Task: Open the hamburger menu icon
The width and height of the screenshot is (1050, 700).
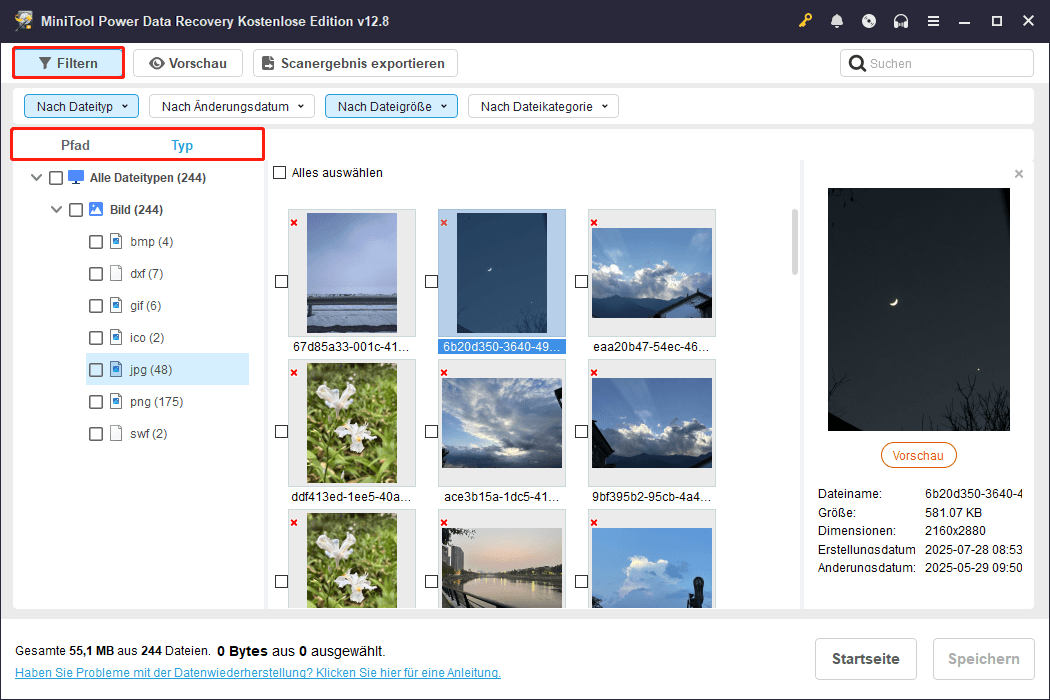Action: [x=933, y=21]
